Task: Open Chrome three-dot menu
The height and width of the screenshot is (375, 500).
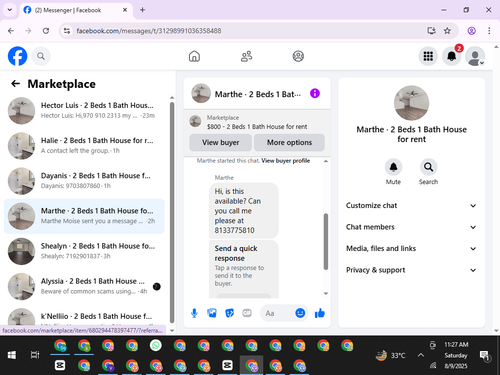Action: [x=489, y=31]
